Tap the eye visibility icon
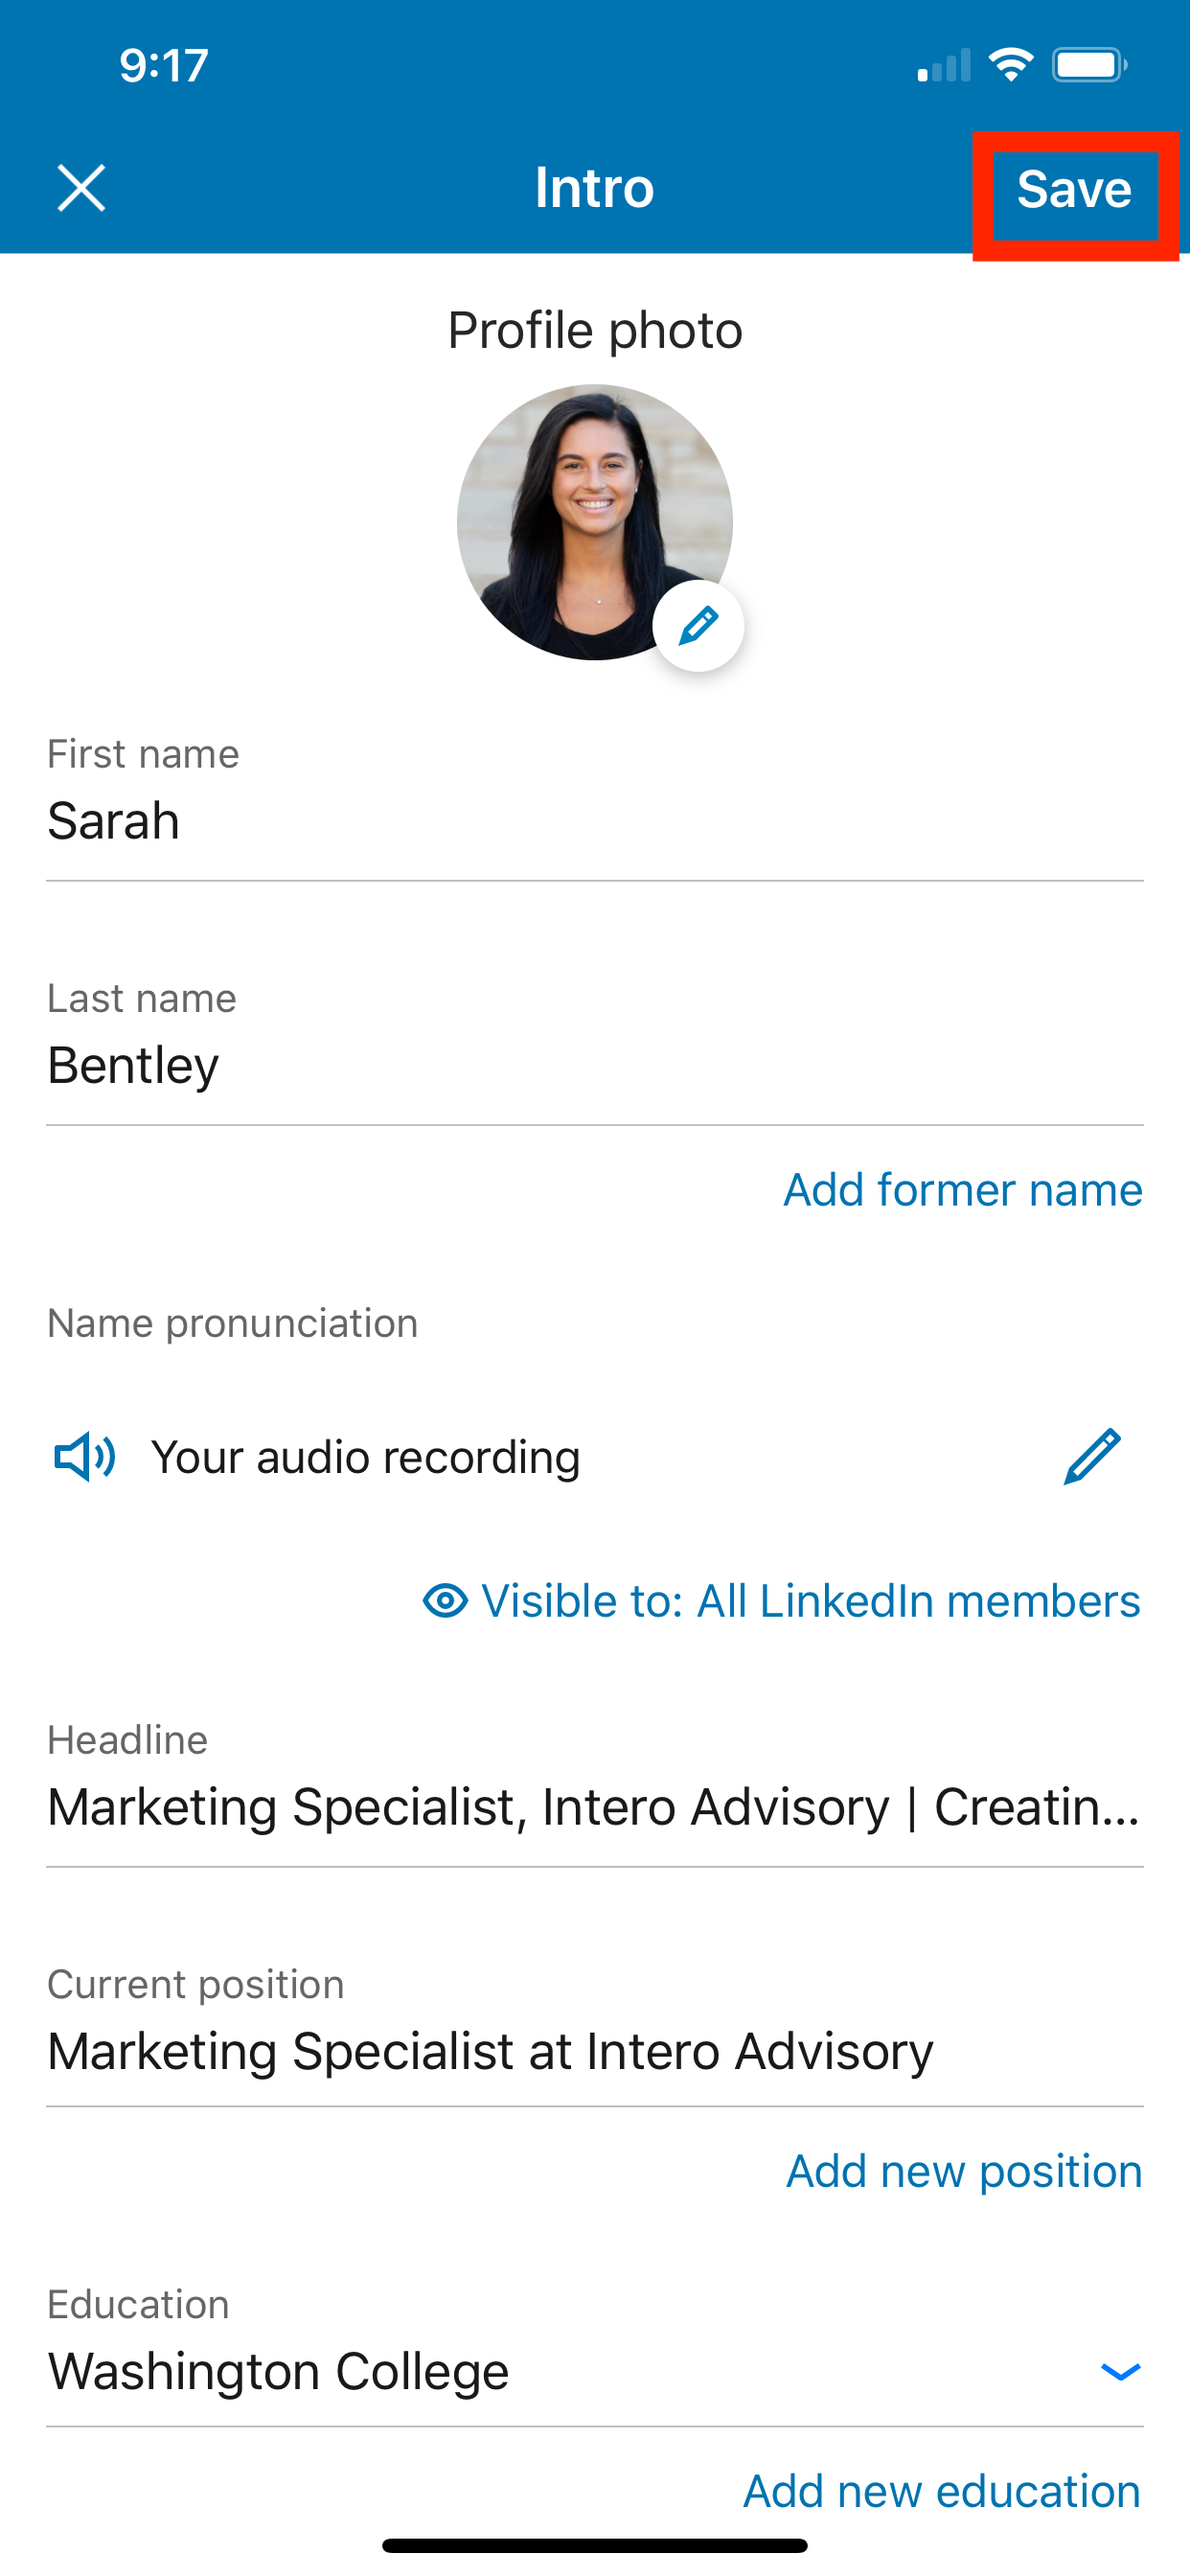This screenshot has height=2576, width=1190. 445,1601
